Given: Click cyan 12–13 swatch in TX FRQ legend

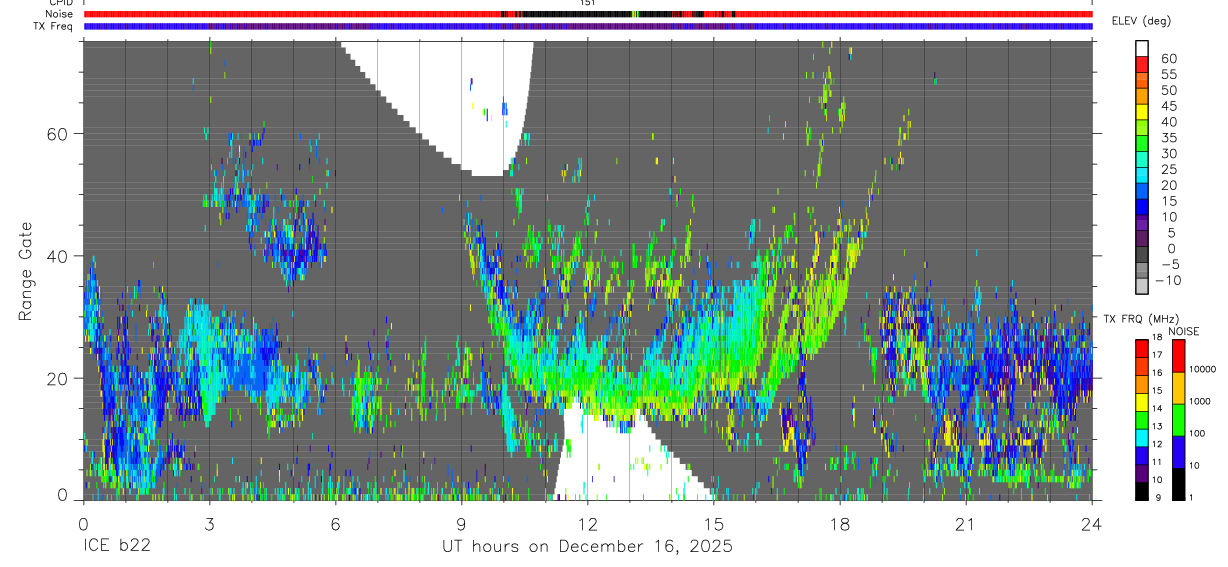Looking at the screenshot, I should tap(1142, 438).
